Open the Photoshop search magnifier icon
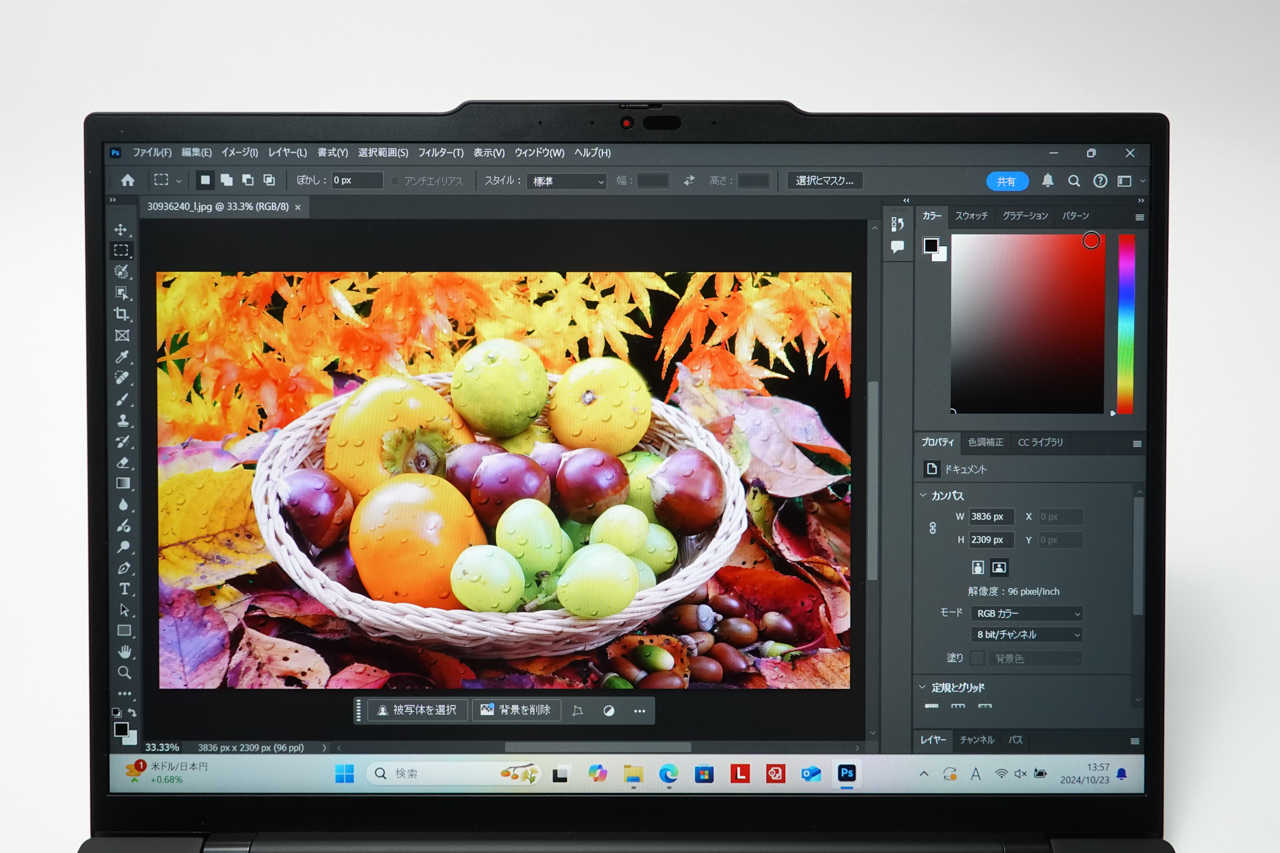 [1074, 181]
